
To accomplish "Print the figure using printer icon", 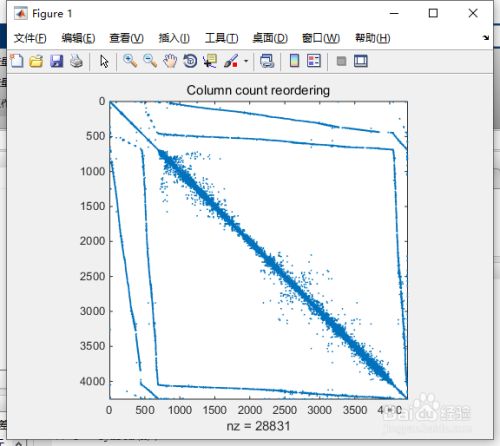I will tap(76, 61).
